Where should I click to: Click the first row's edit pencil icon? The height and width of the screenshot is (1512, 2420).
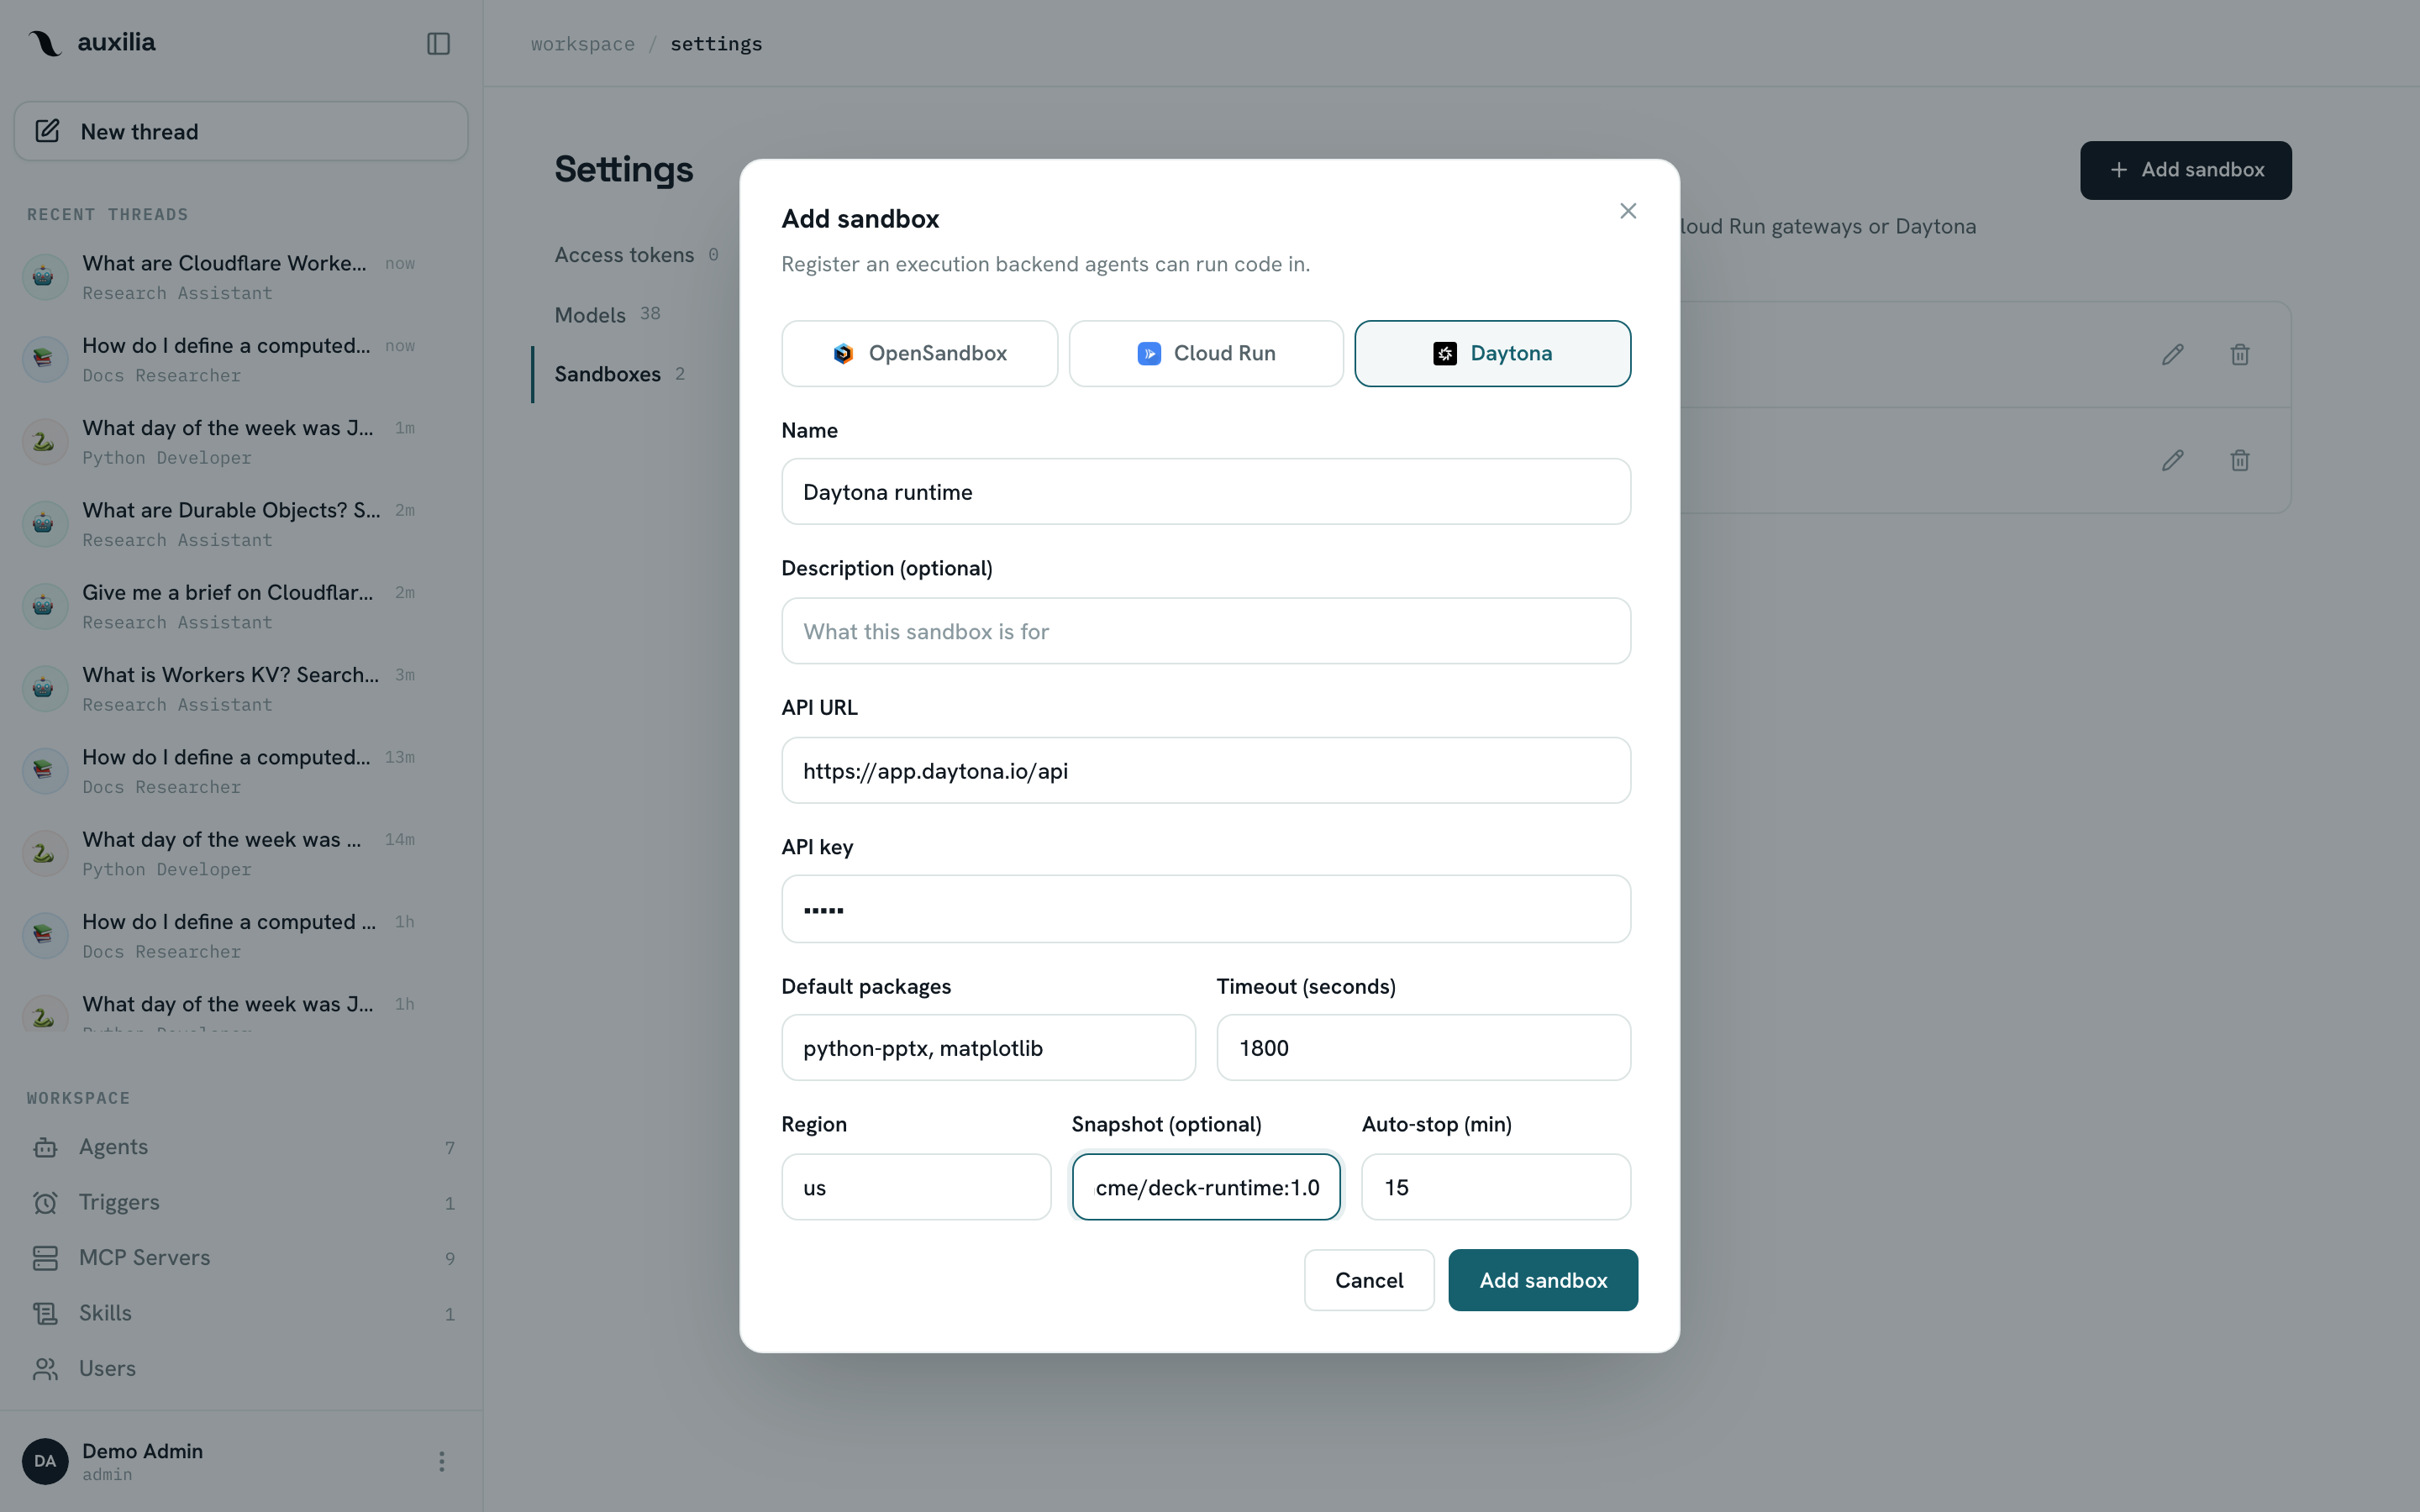(x=2172, y=354)
